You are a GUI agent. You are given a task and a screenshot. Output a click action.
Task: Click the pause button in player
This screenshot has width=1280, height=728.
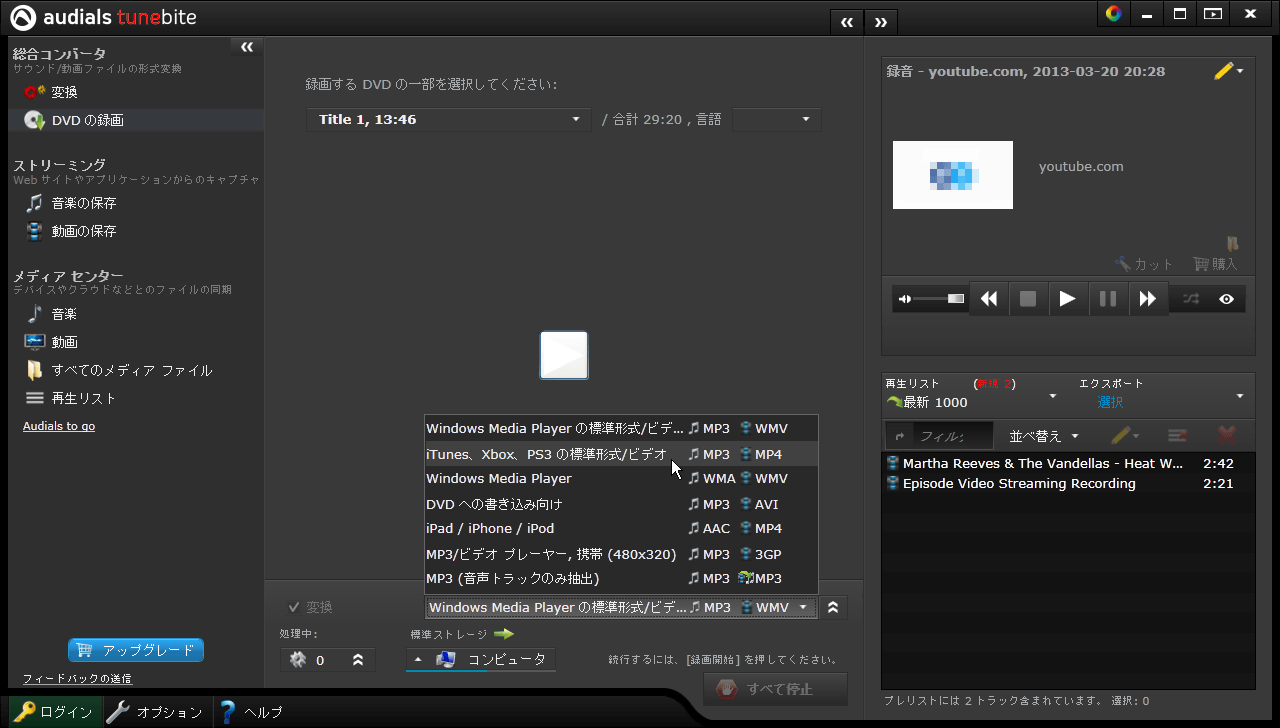(x=1108, y=299)
